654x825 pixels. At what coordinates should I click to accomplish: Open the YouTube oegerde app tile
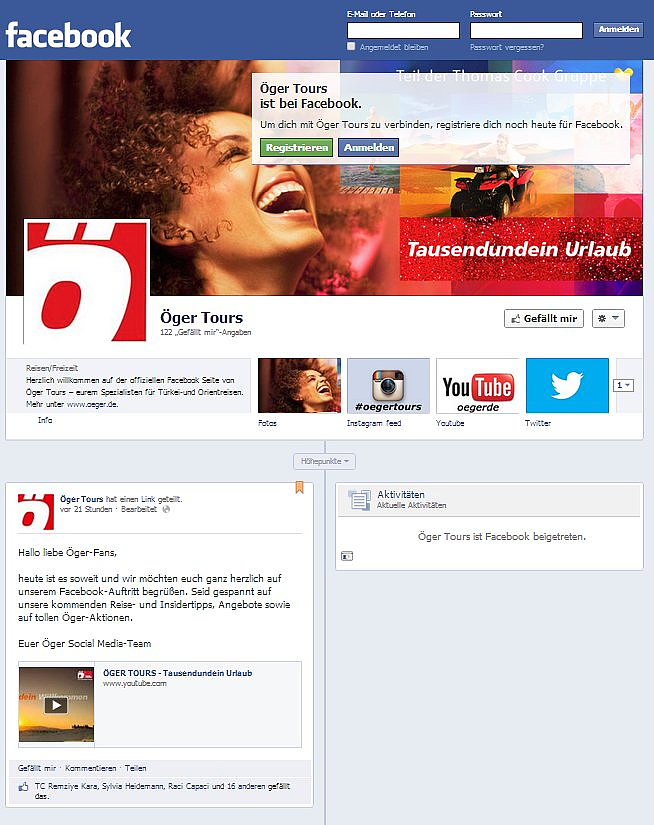click(477, 386)
